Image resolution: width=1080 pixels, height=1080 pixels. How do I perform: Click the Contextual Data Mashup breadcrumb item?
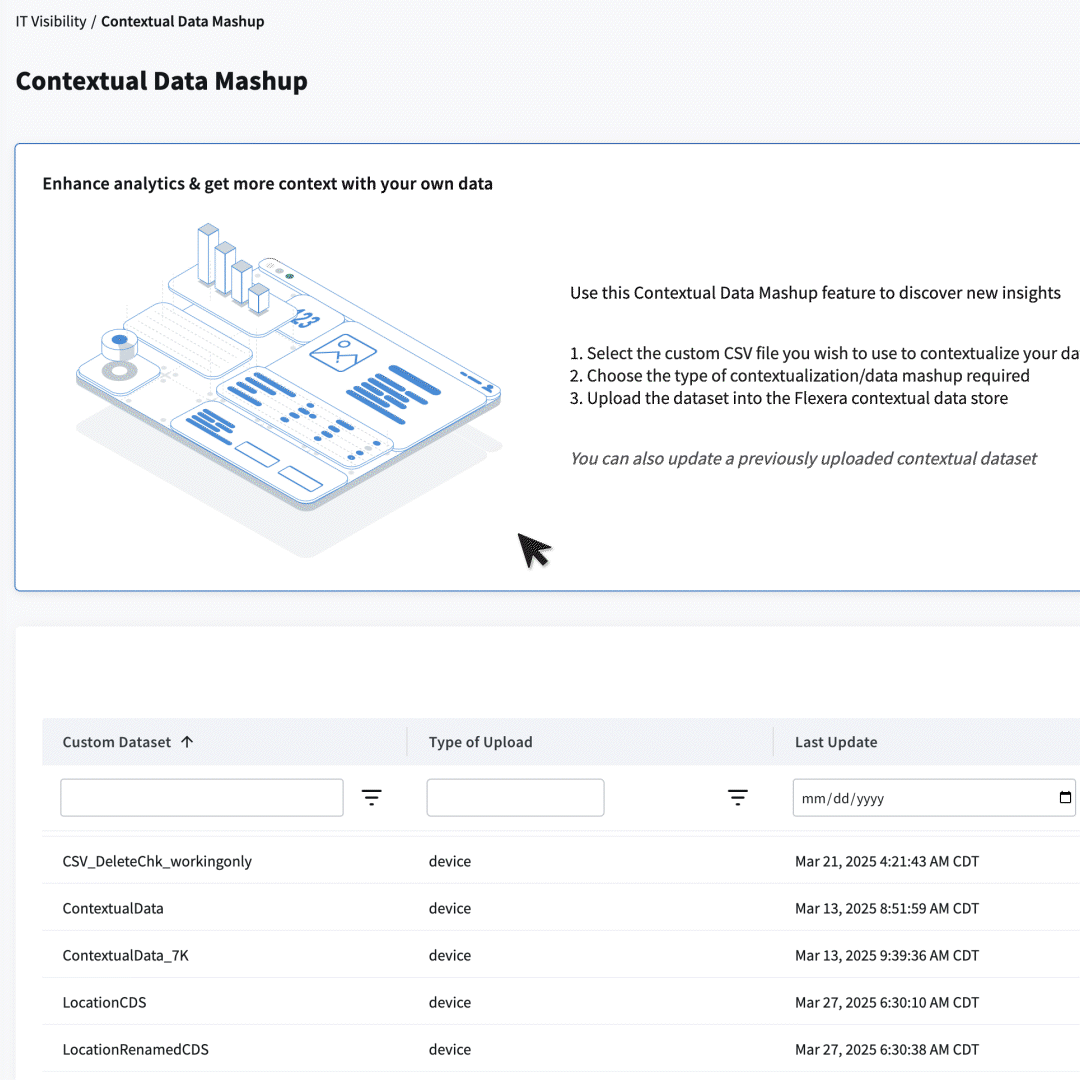tap(182, 21)
